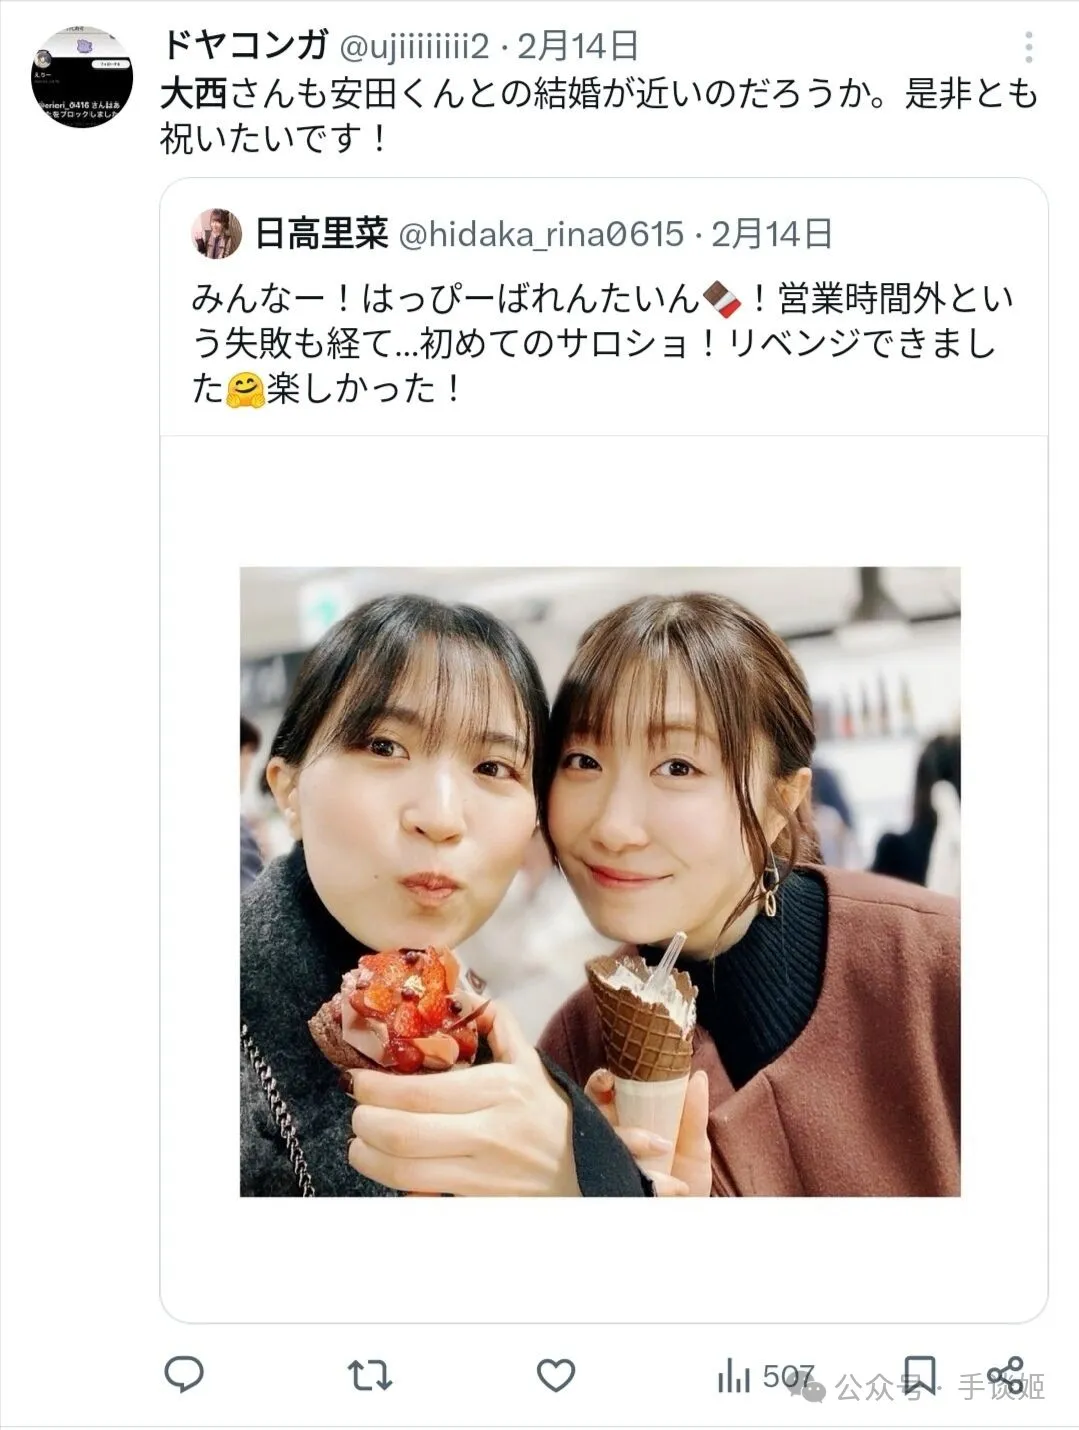Click the 日高里菜 display name
The image size is (1079, 1430).
click(322, 234)
